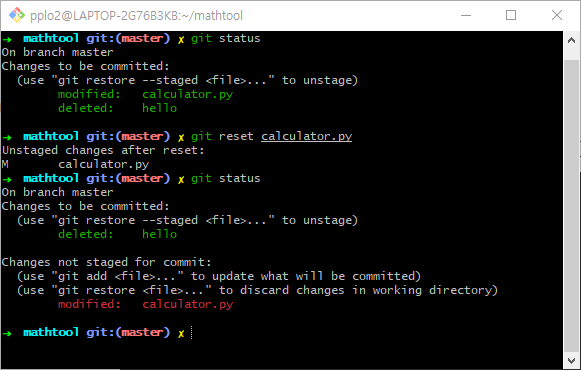The width and height of the screenshot is (581, 370).
Task: Click the underlined calculator.py in the git reset command
Action: (306, 136)
